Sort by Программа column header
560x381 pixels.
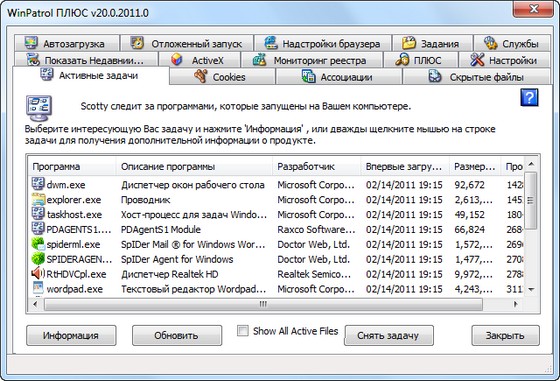pos(71,166)
